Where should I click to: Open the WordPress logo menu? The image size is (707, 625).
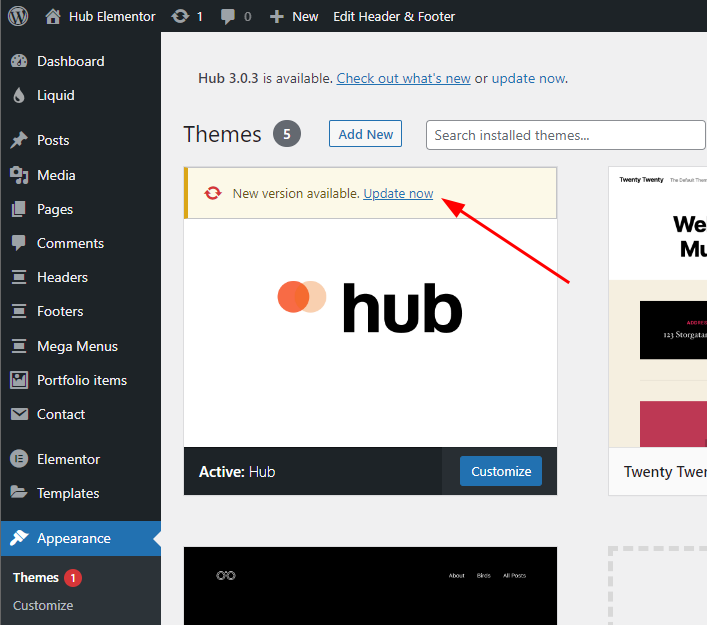pyautogui.click(x=18, y=16)
